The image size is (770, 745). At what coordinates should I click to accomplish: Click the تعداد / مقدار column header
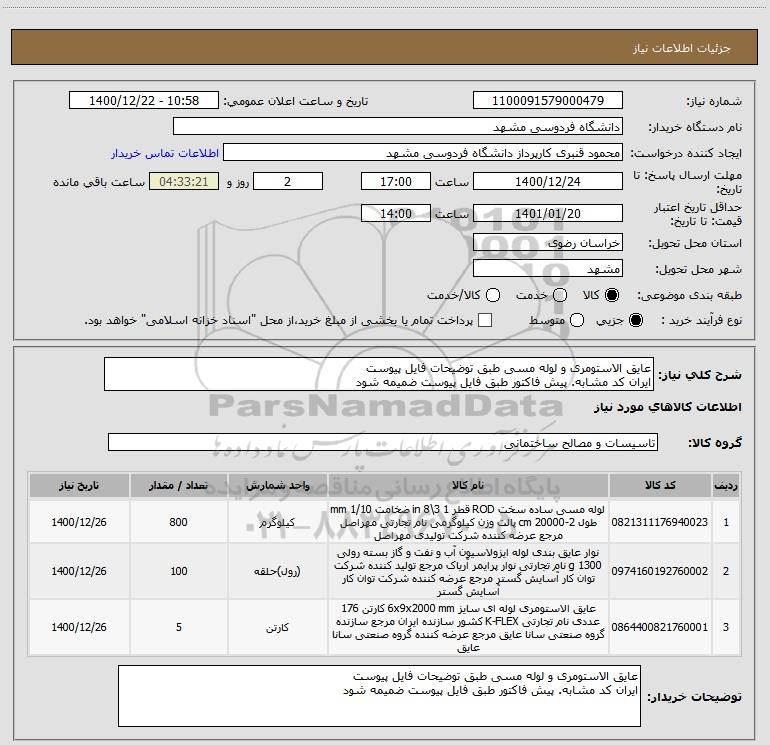pyautogui.click(x=179, y=485)
